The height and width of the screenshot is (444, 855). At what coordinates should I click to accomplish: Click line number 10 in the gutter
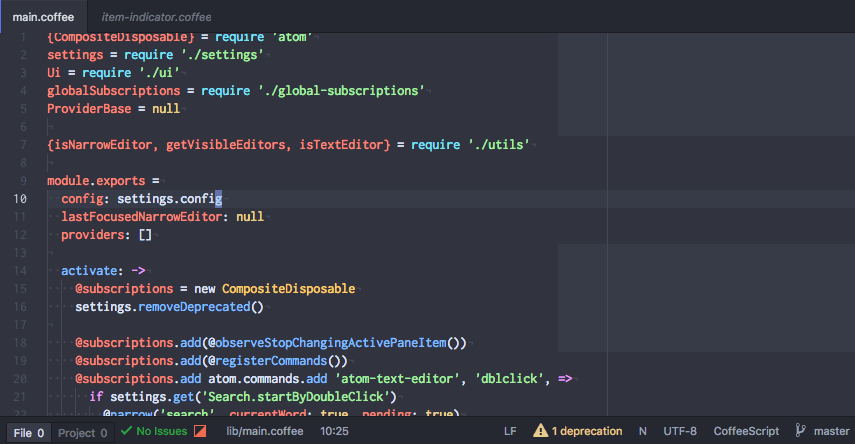point(20,199)
